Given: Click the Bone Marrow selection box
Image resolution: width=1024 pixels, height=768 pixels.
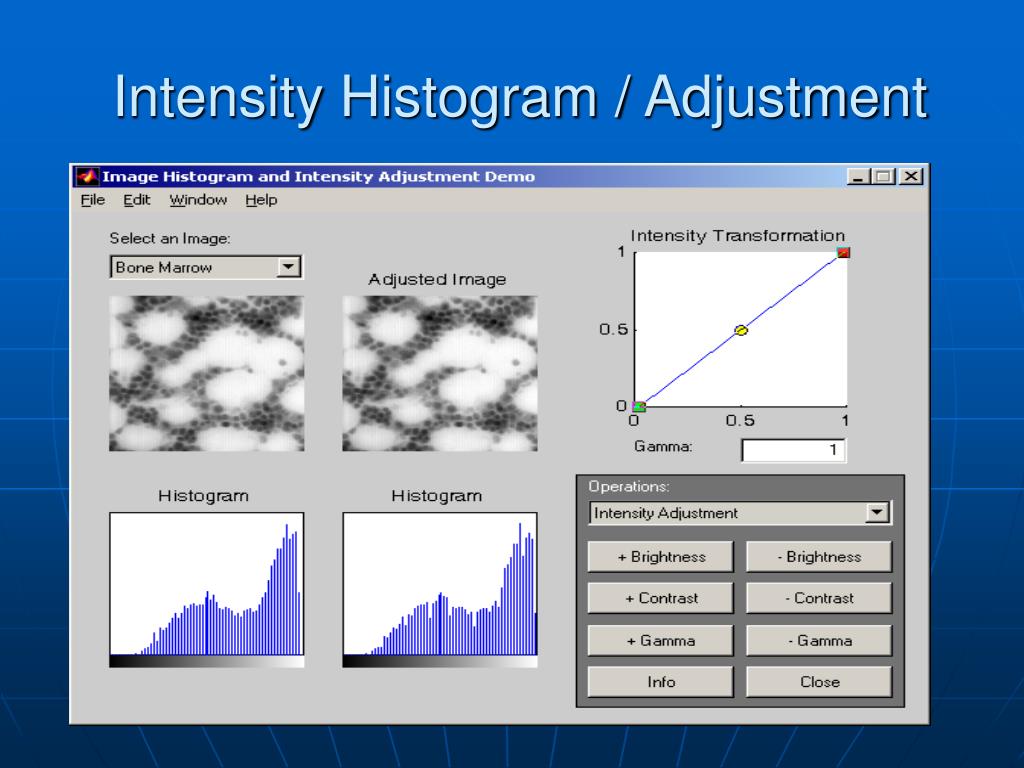Looking at the screenshot, I should point(206,267).
